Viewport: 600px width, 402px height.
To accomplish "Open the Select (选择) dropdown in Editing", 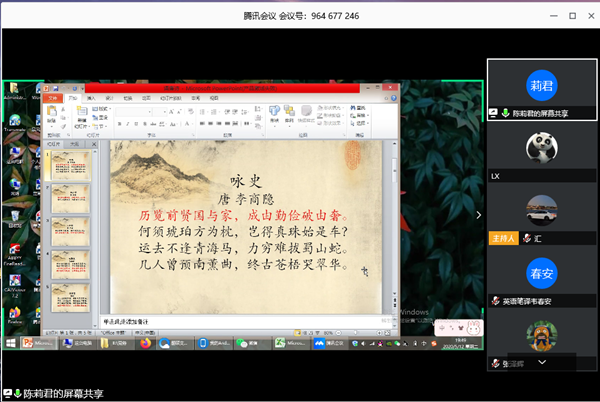I will 360,123.
